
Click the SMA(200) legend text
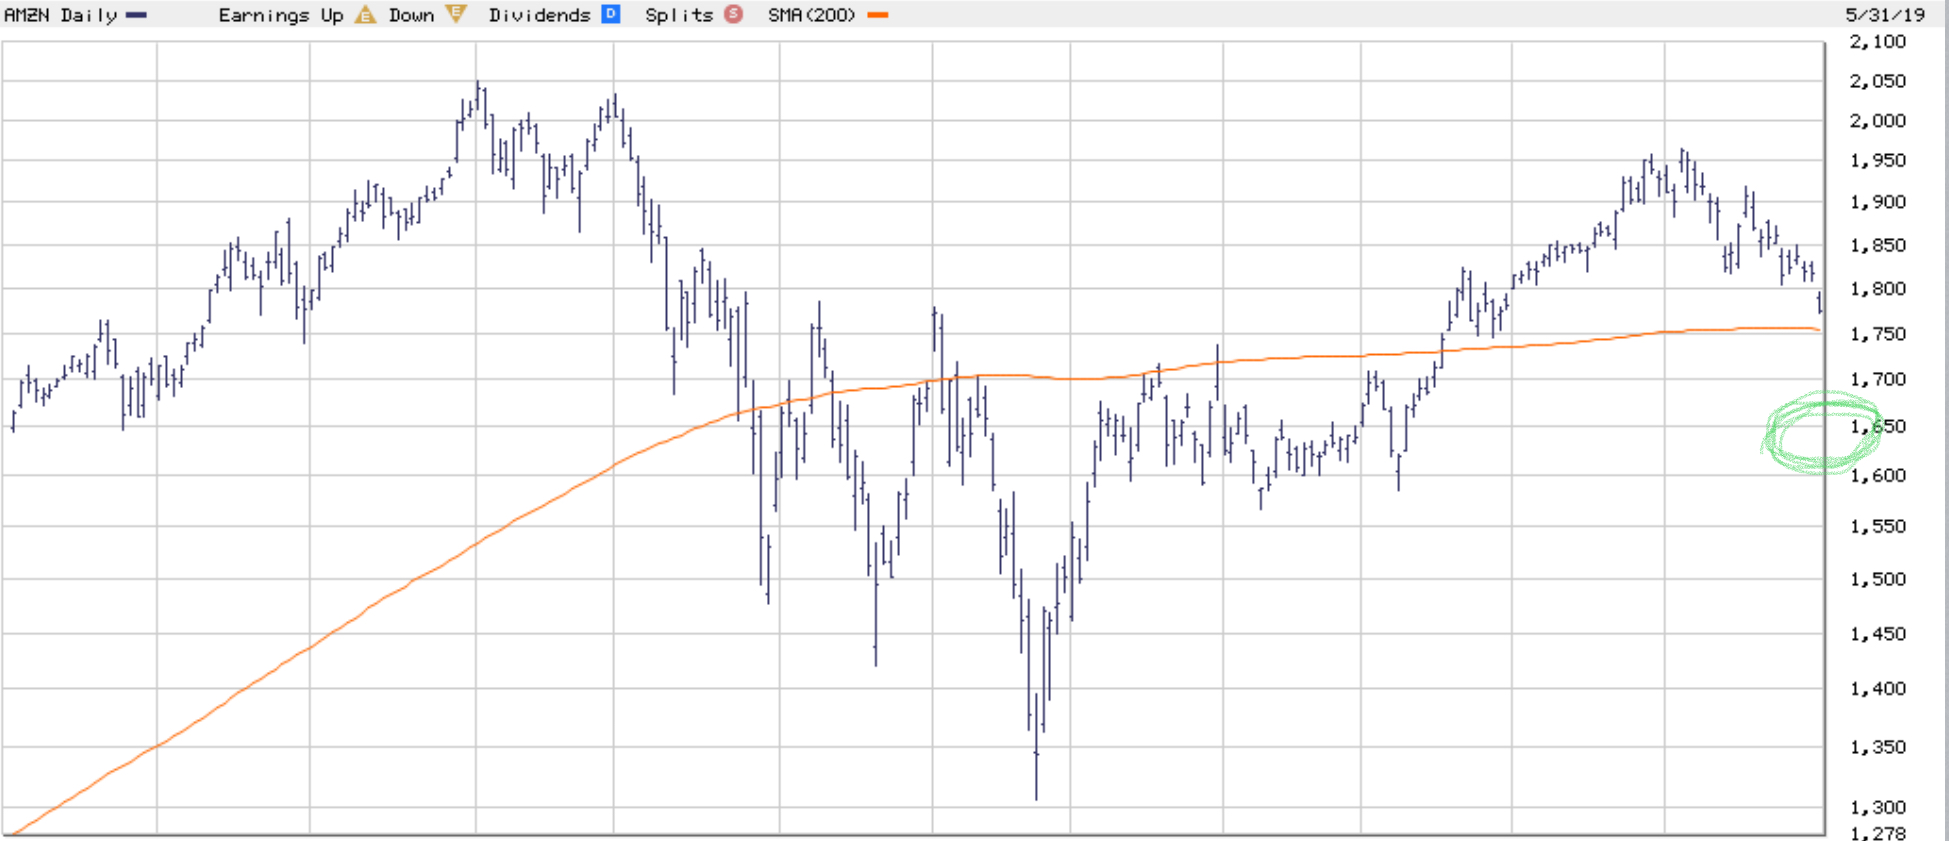point(812,15)
